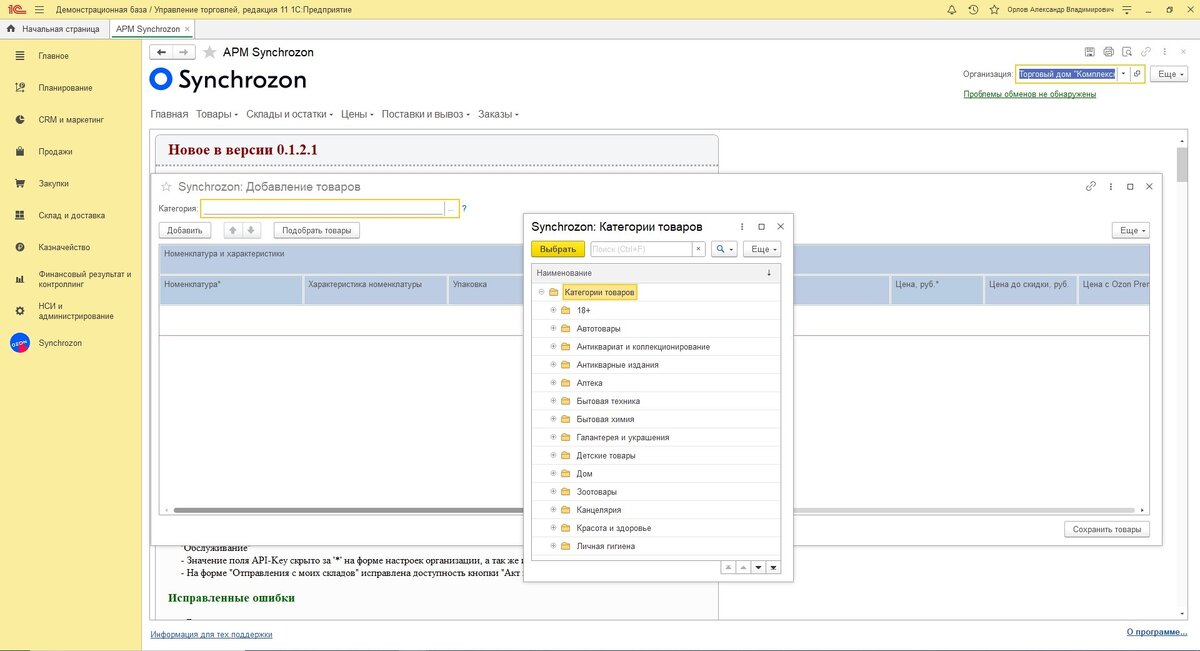The height and width of the screenshot is (651, 1200).
Task: Click the yellow Выбрать button
Action: coord(558,249)
